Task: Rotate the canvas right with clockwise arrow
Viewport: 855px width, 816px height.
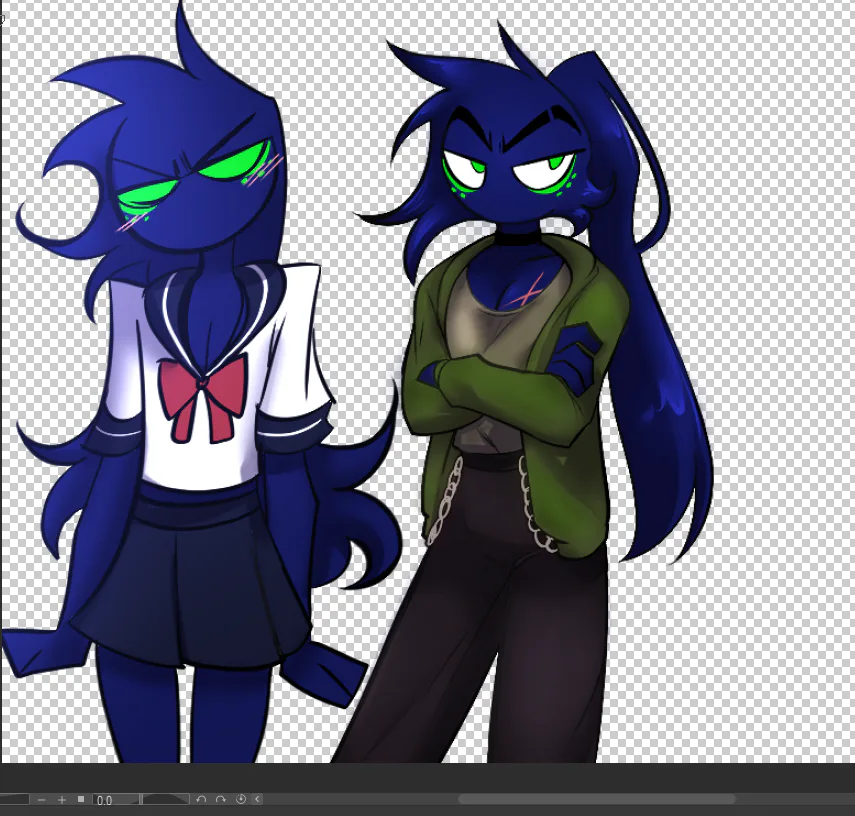Action: click(x=220, y=800)
